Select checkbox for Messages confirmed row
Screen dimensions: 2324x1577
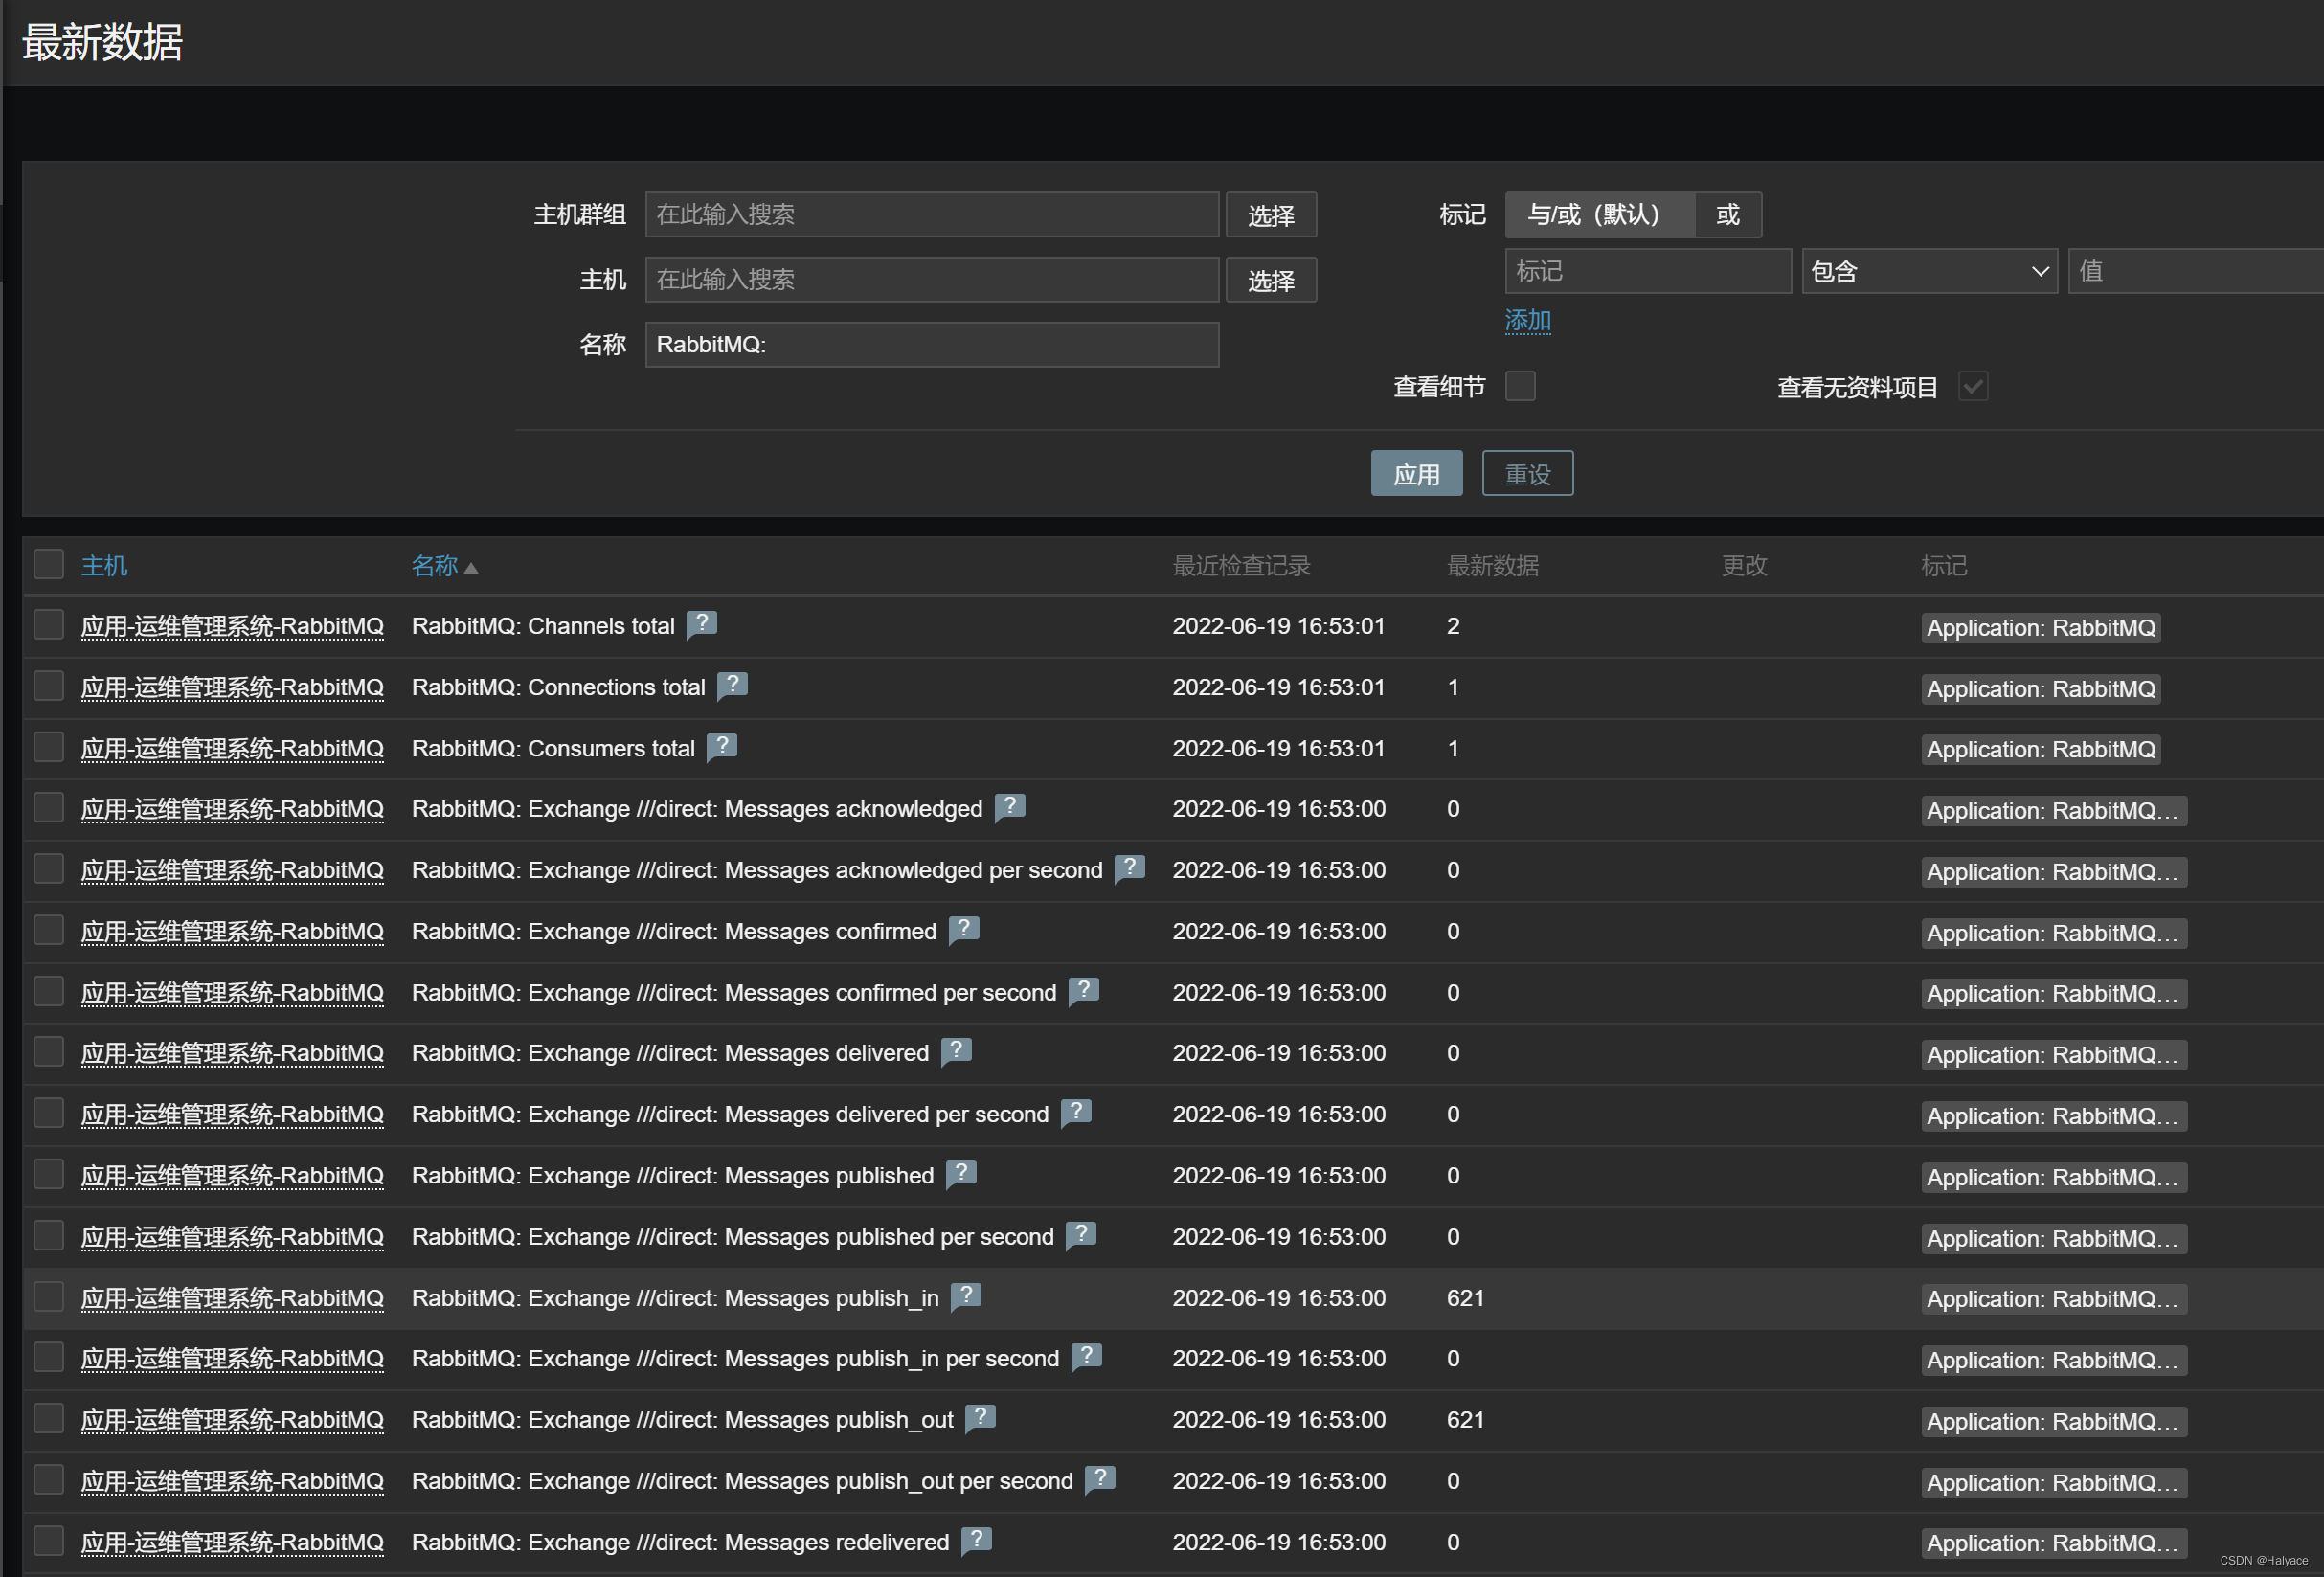(x=49, y=930)
